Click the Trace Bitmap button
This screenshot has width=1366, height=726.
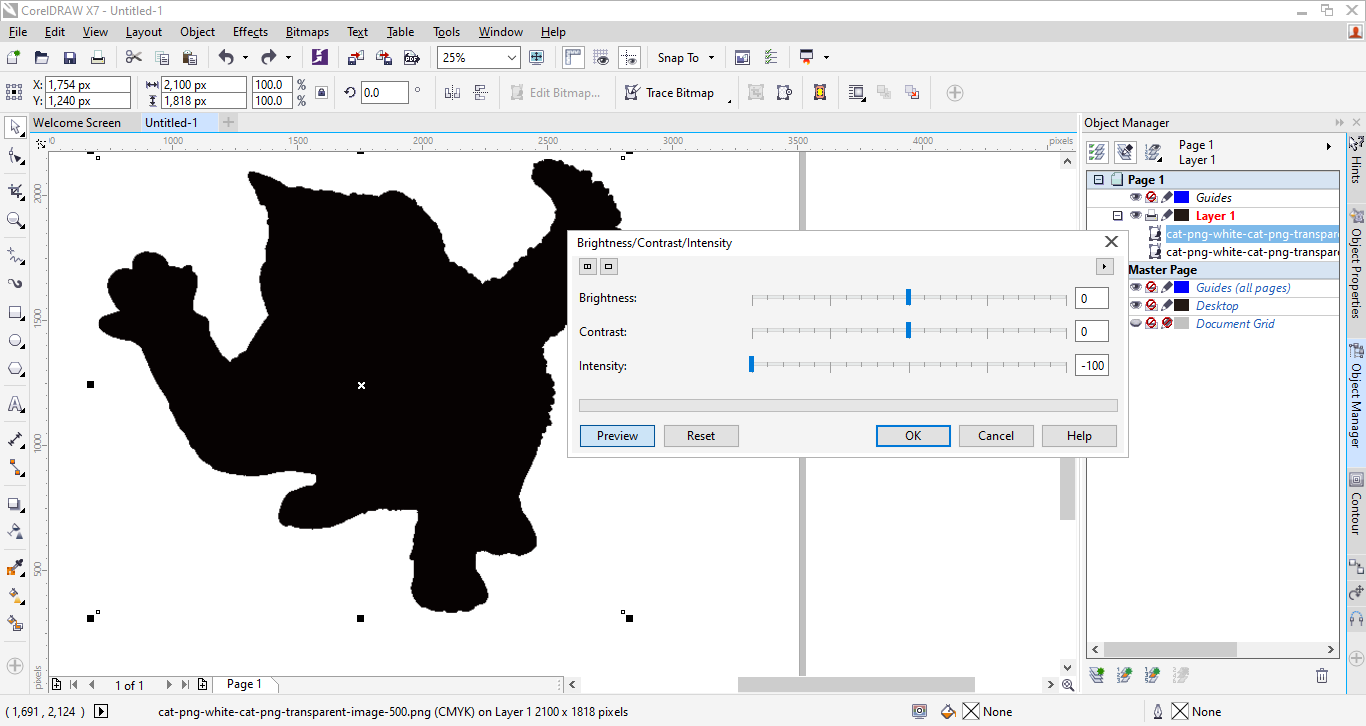(670, 92)
